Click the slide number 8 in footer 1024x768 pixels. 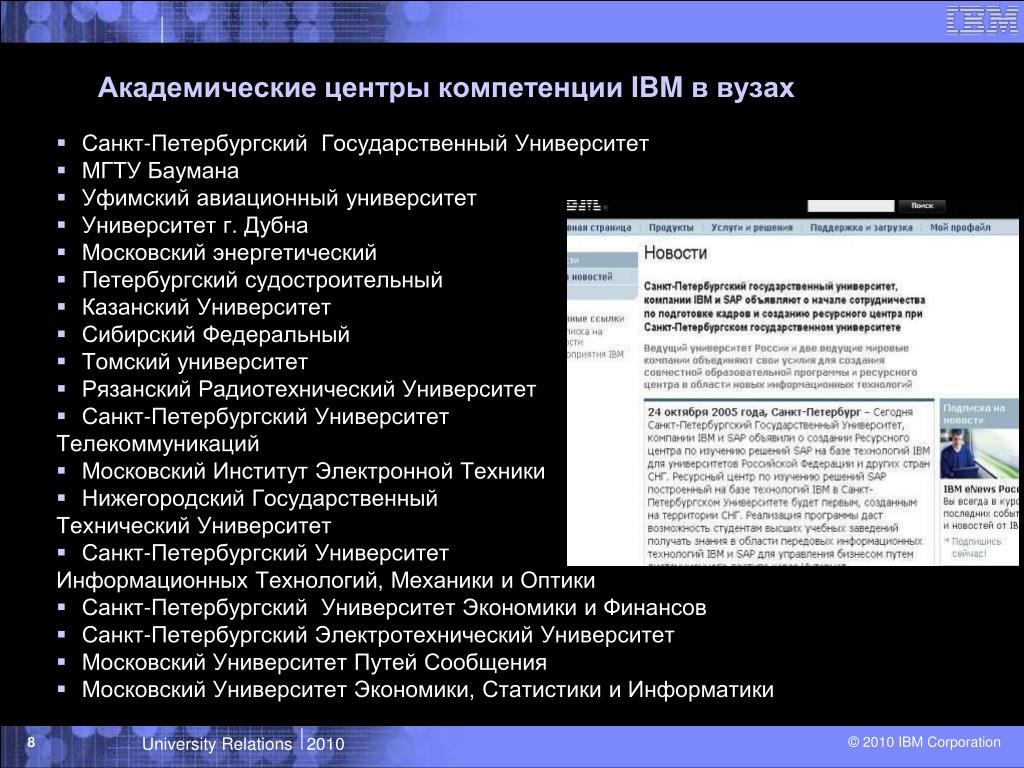[x=31, y=742]
